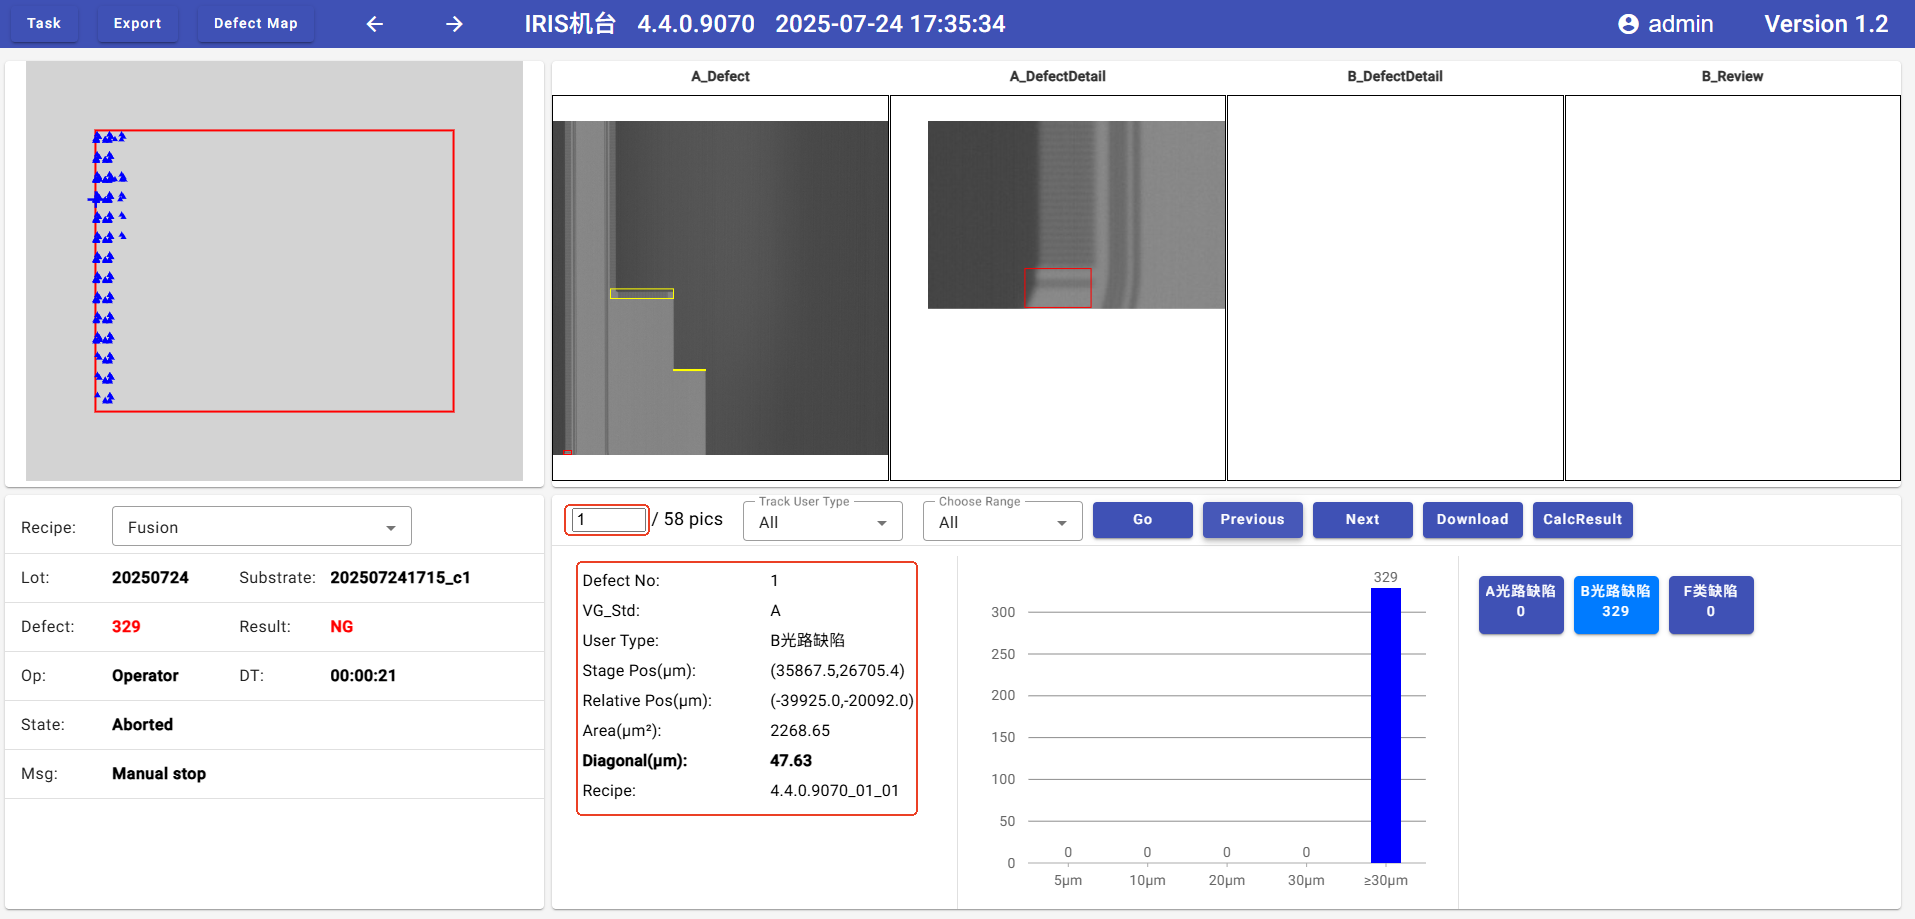Click the admin user account icon
This screenshot has width=1915, height=919.
click(x=1628, y=24)
